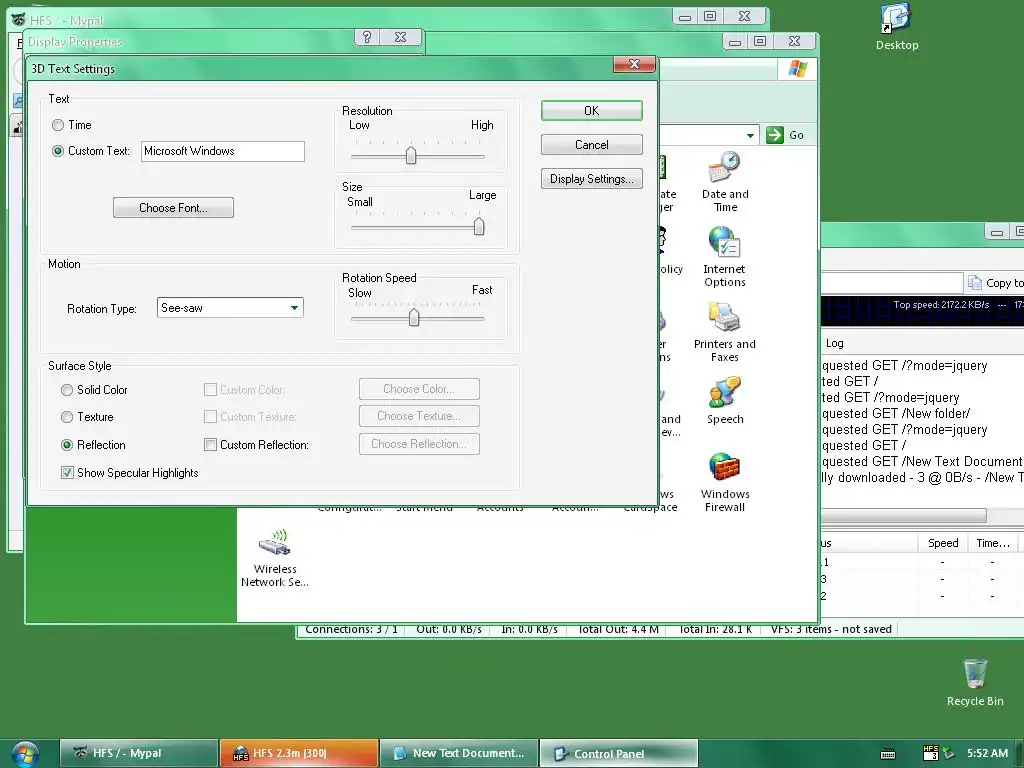The image size is (1024, 768).
Task: Select the Time radio button
Action: [58, 125]
